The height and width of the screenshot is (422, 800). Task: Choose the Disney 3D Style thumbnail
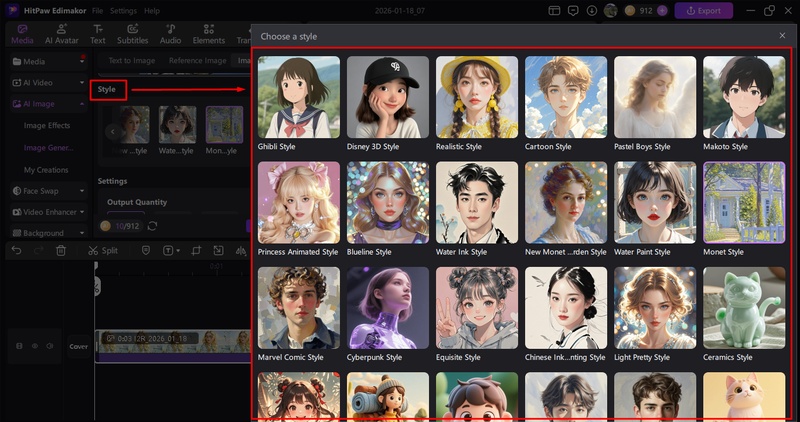[388, 97]
